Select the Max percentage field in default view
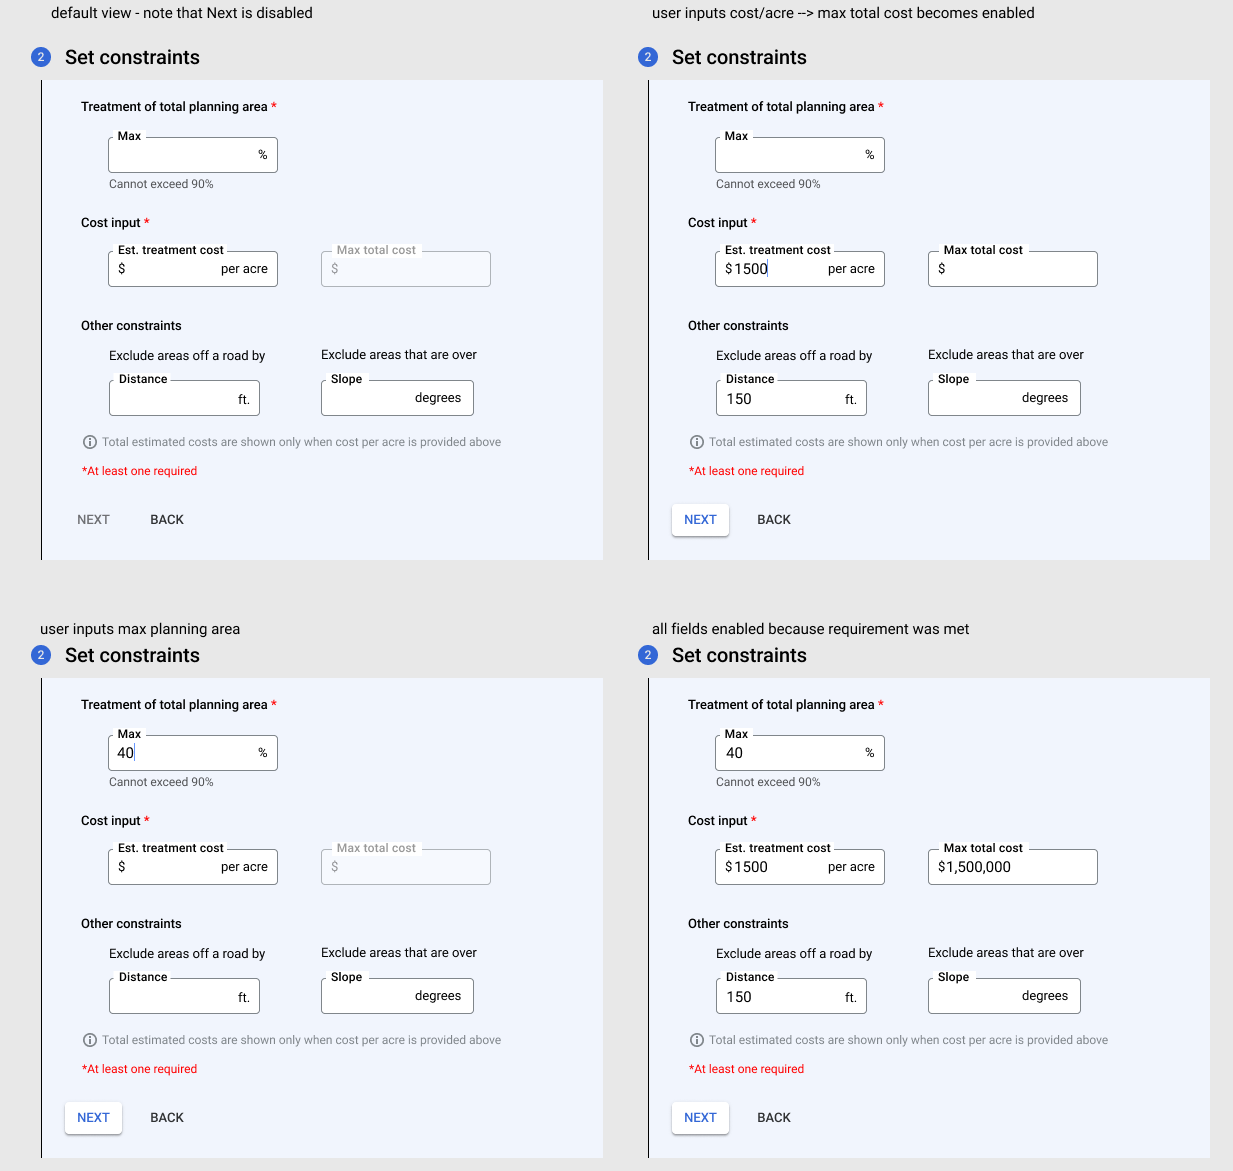The width and height of the screenshot is (1233, 1171). 192,154
